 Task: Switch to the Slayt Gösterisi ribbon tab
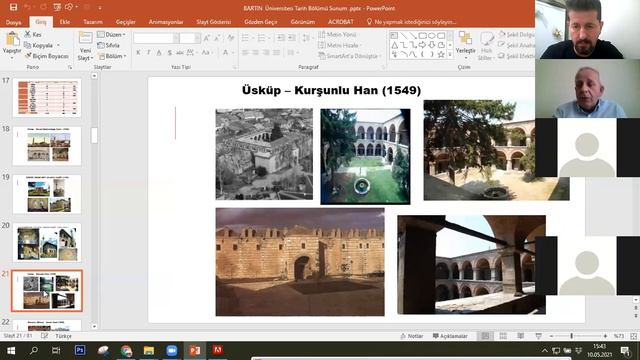[x=213, y=22]
